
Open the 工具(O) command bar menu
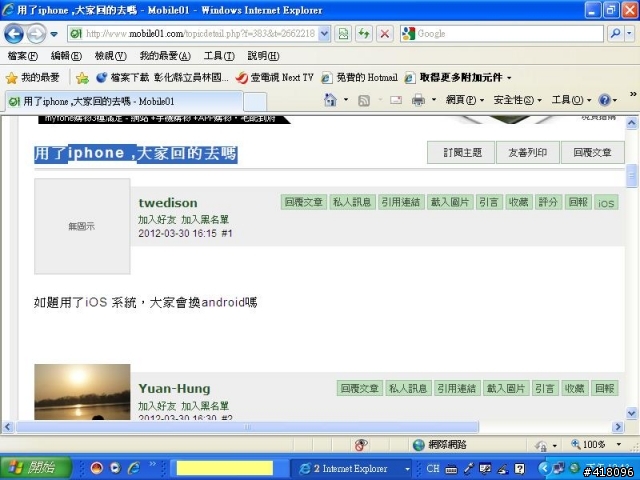coord(571,100)
